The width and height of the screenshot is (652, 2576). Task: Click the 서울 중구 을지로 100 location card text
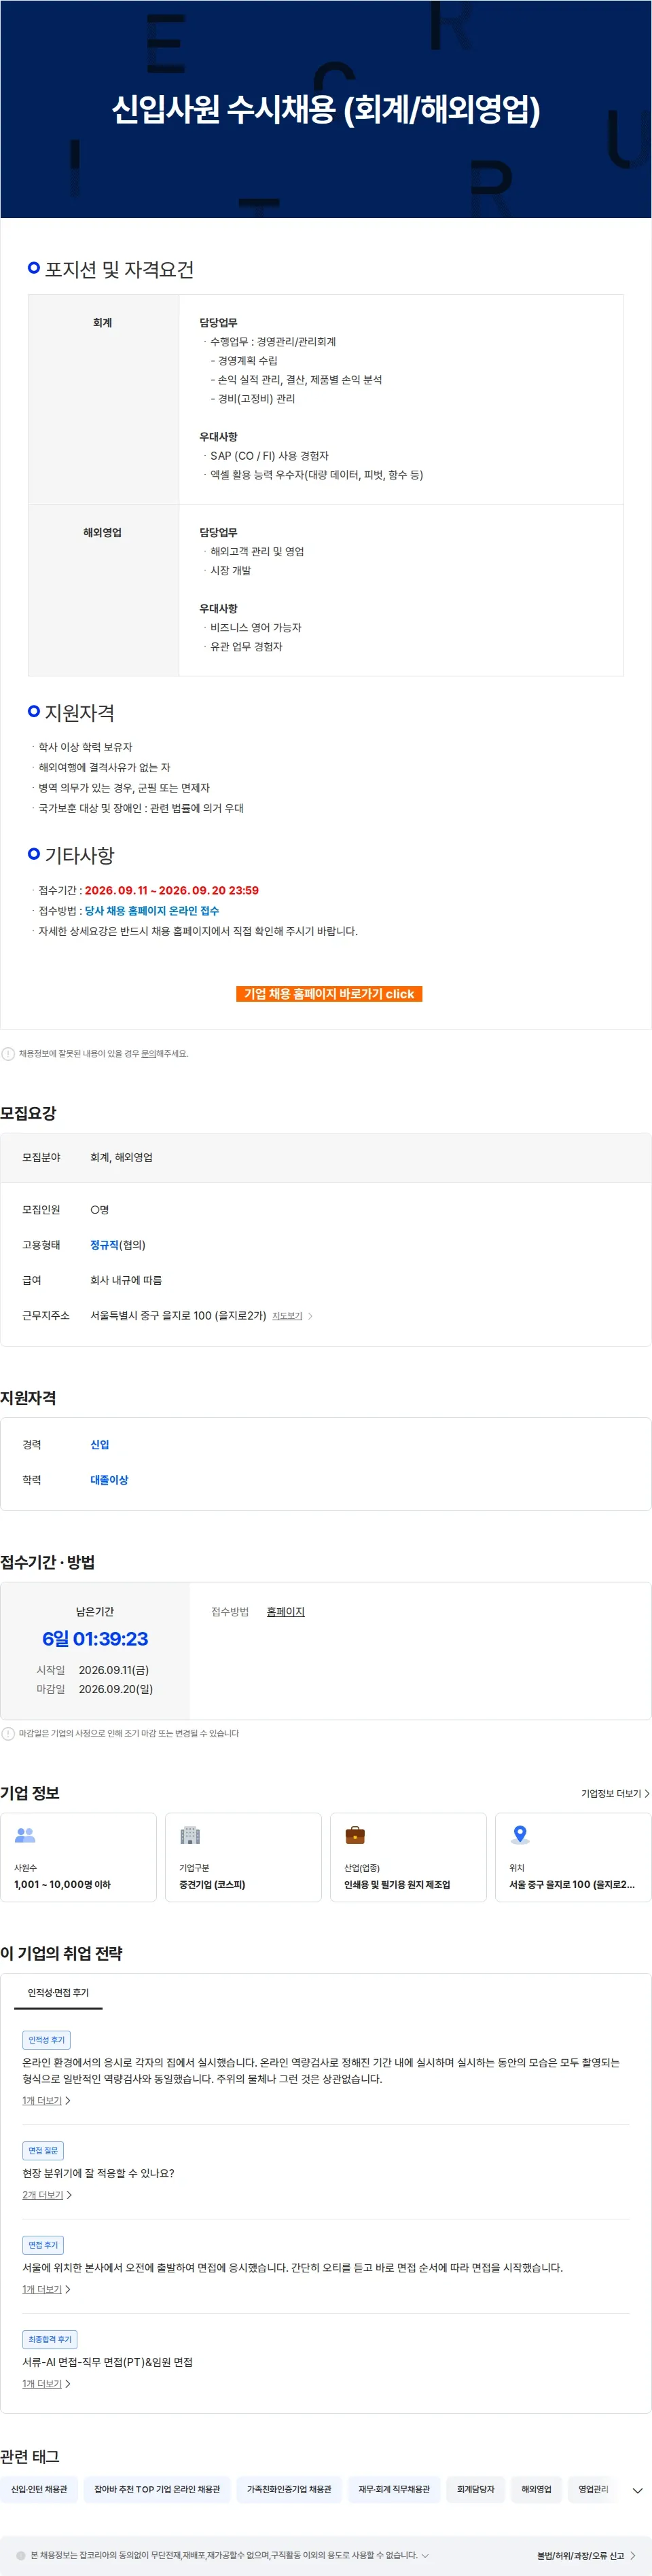click(572, 1884)
